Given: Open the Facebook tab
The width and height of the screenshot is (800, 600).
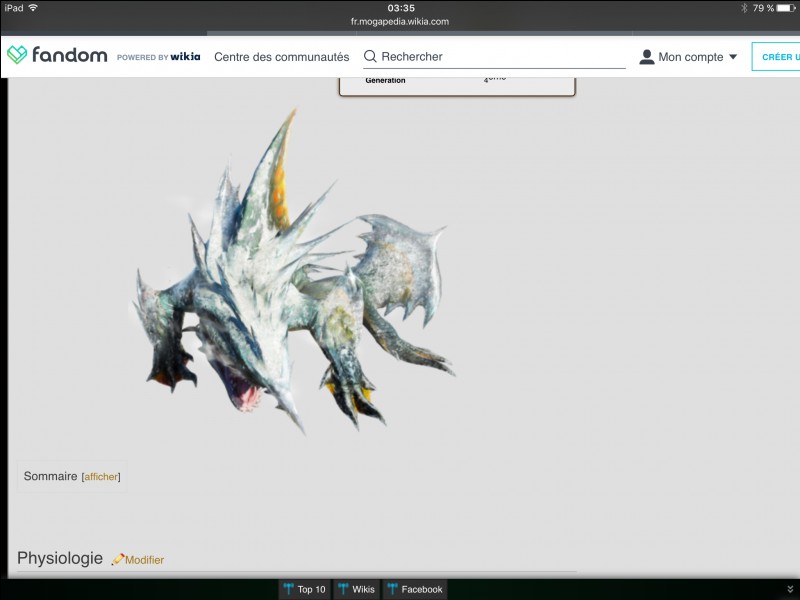Looking at the screenshot, I should click(x=415, y=589).
